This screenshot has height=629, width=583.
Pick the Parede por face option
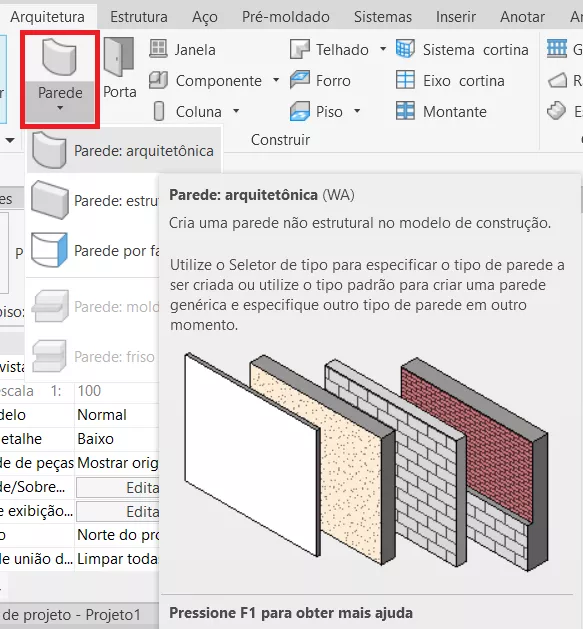(x=93, y=250)
